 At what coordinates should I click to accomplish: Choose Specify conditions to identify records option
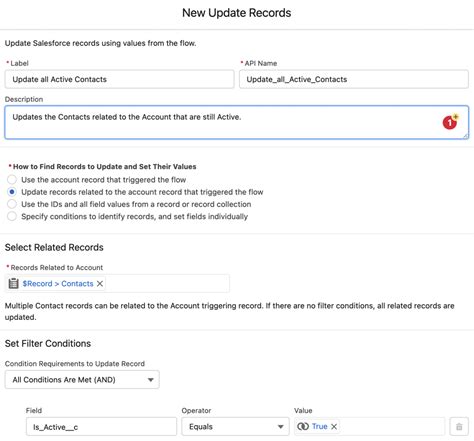(x=12, y=216)
